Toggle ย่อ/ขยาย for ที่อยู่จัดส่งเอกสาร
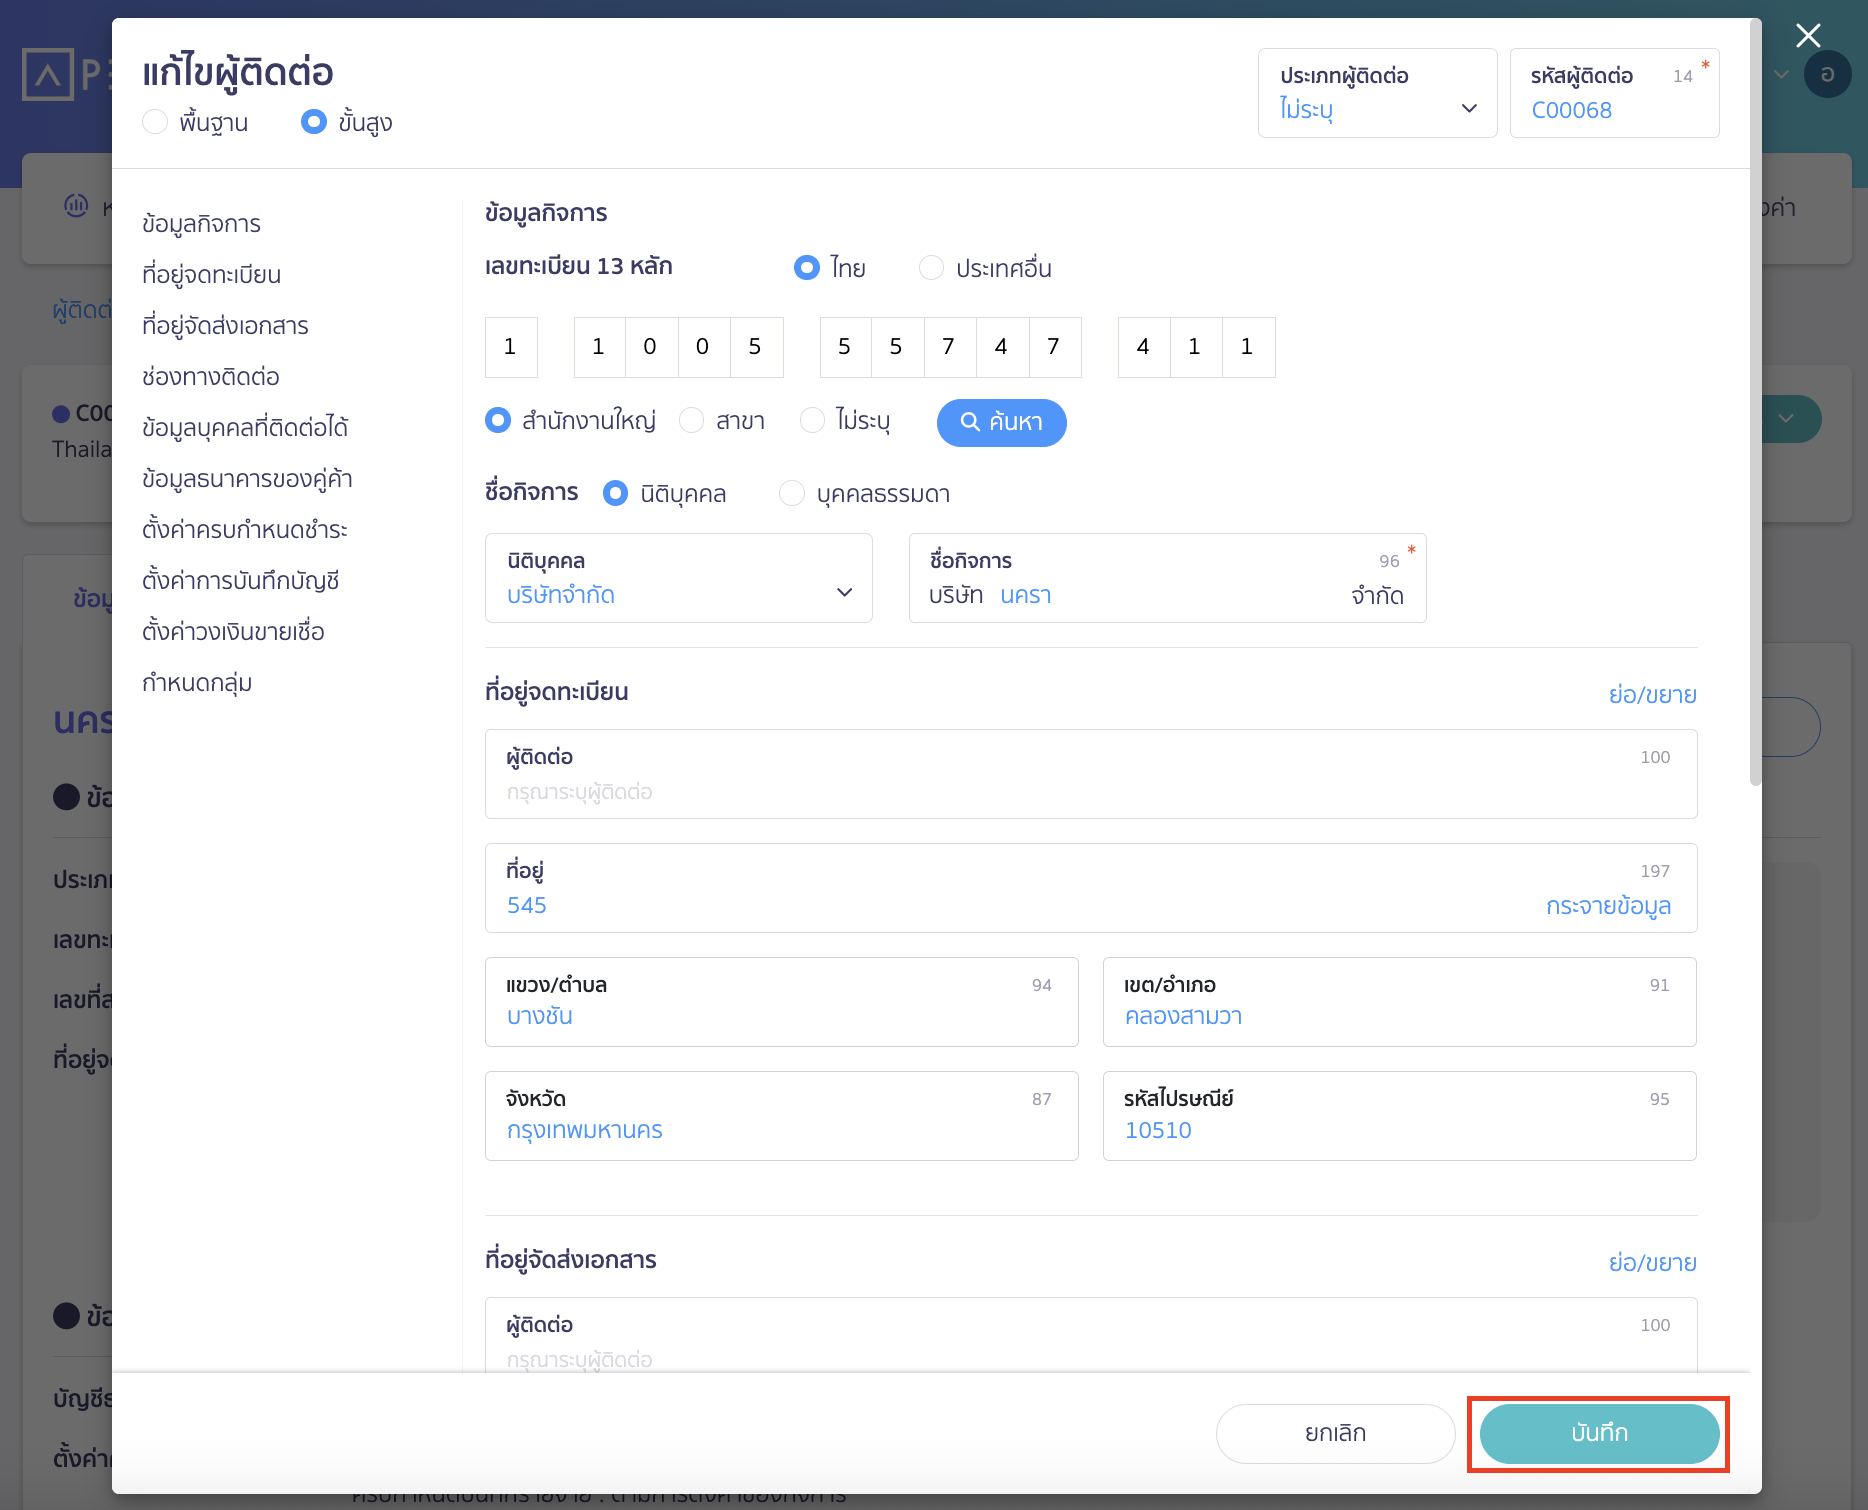 (1651, 1262)
